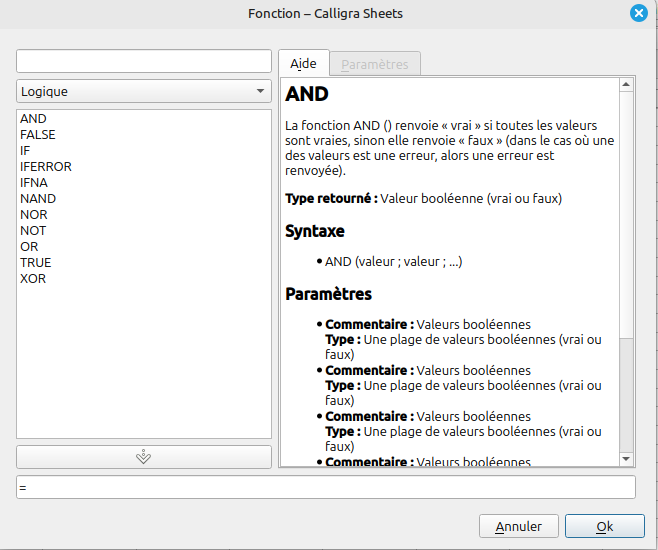Image resolution: width=658 pixels, height=550 pixels.
Task: Click the help panel scroll-down arrow
Action: click(626, 459)
